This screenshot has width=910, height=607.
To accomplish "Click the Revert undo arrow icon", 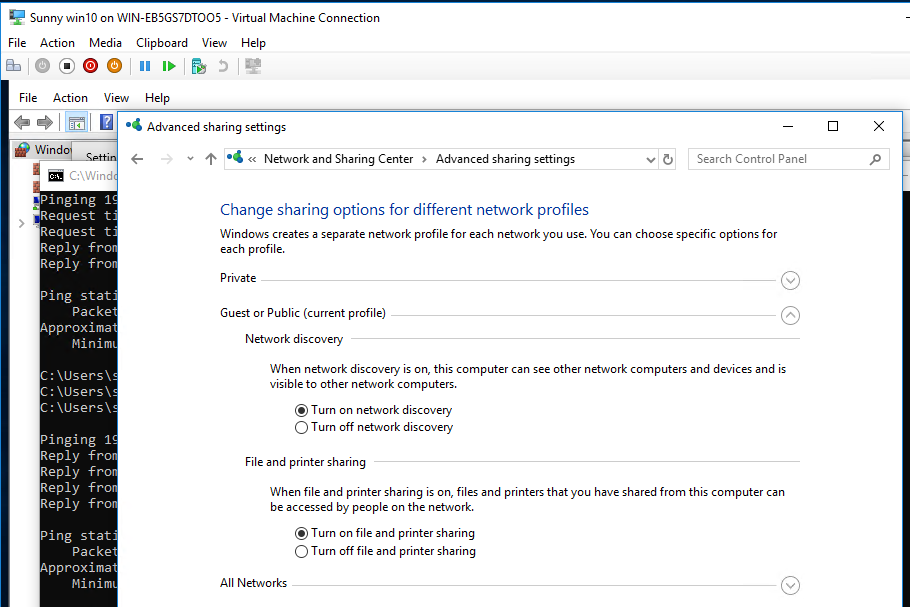I will click(223, 66).
